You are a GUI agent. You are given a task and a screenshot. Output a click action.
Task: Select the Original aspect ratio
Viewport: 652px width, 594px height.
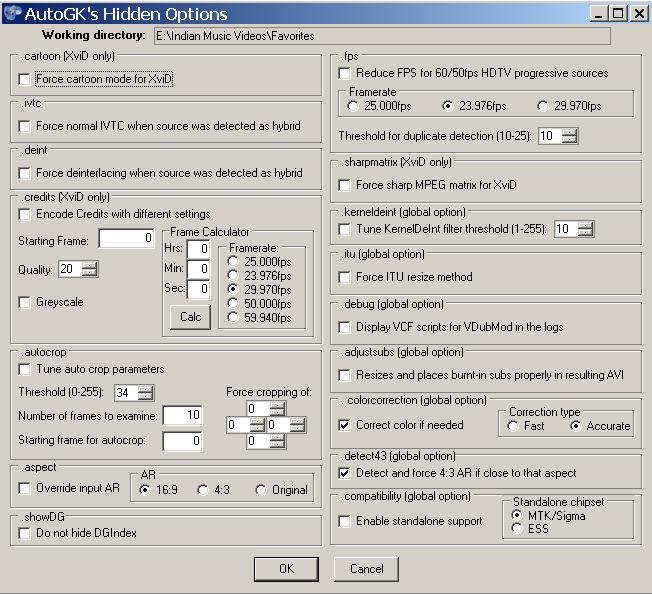pyautogui.click(x=261, y=490)
